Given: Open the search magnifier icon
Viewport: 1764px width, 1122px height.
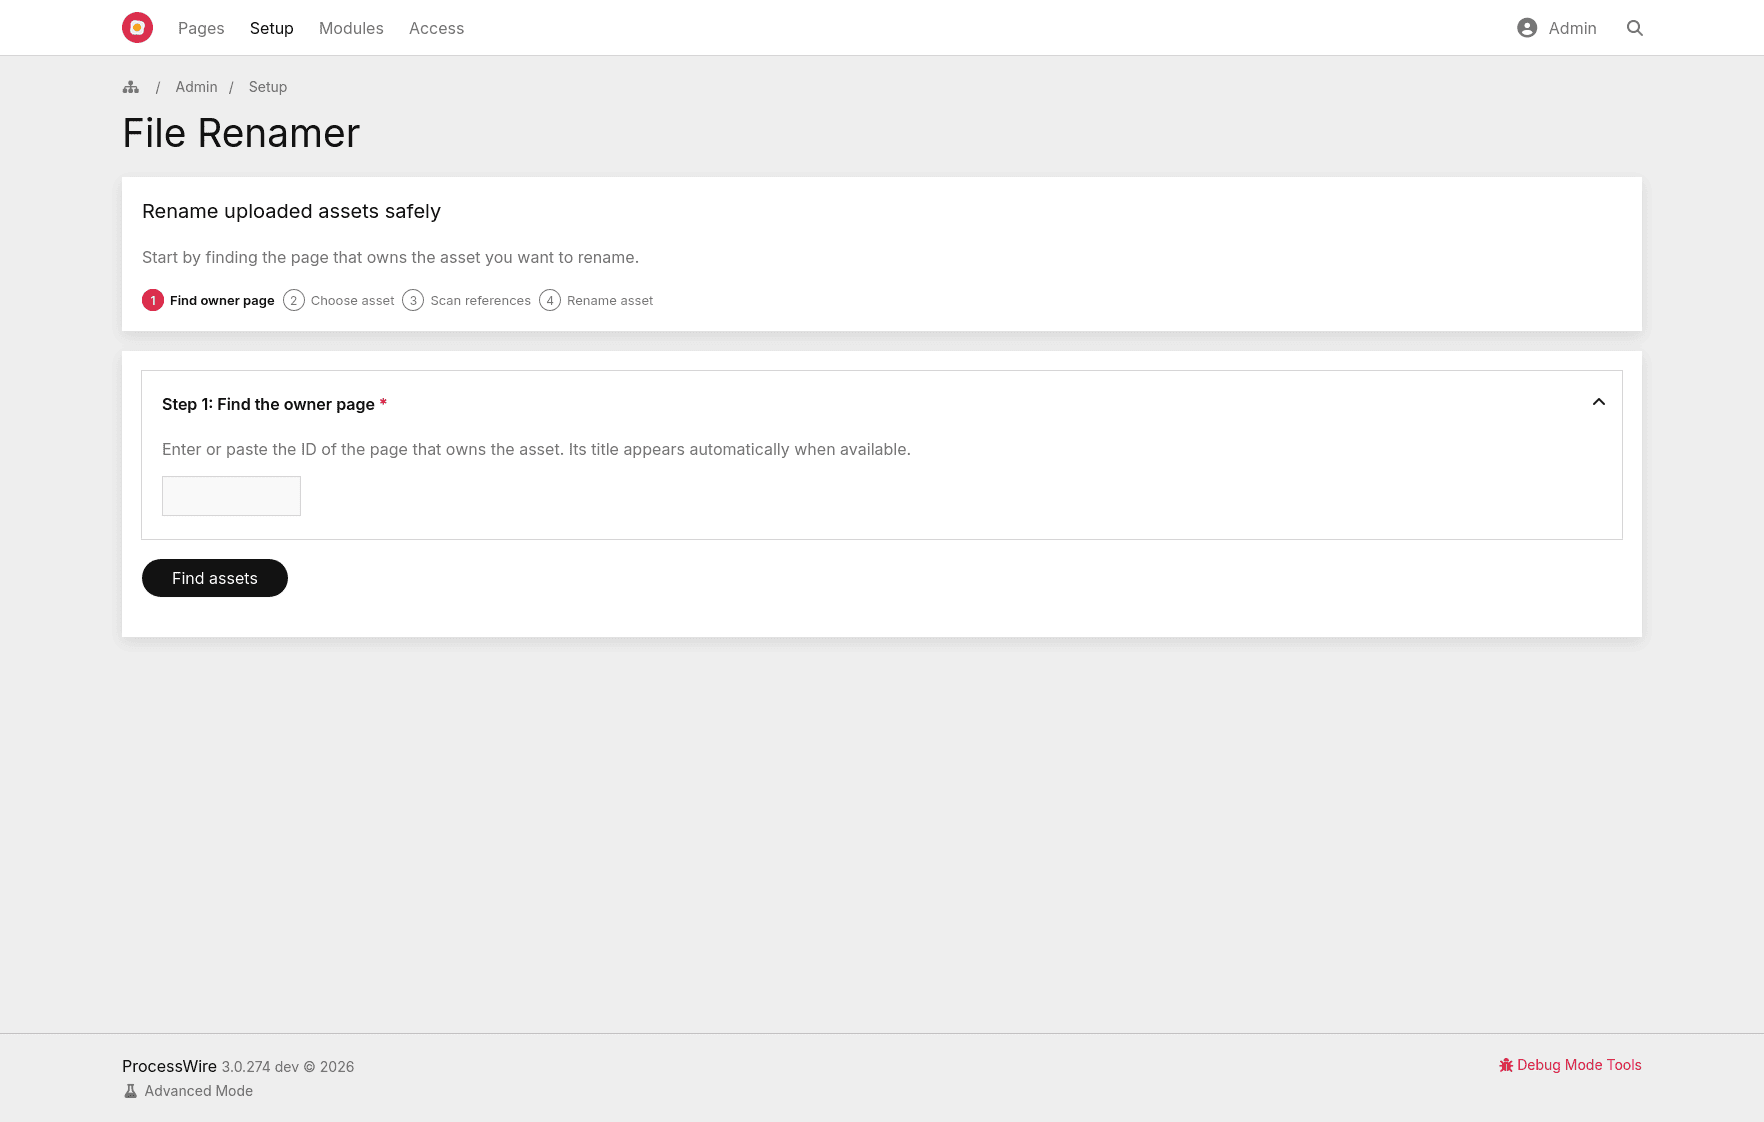Looking at the screenshot, I should point(1635,28).
